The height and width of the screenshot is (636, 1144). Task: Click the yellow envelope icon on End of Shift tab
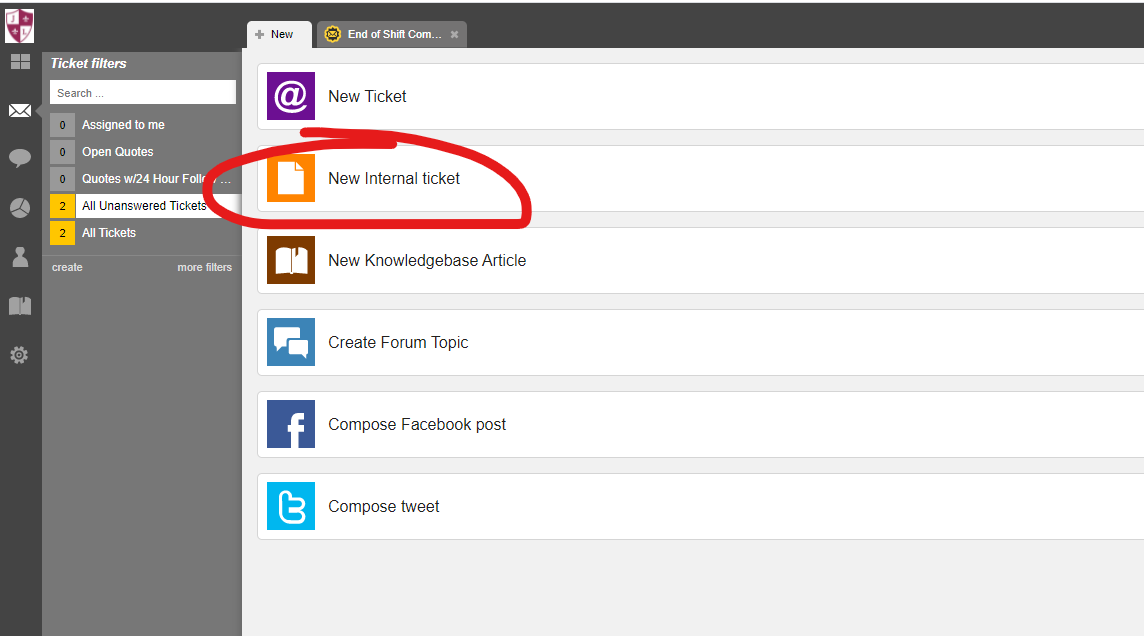click(x=333, y=34)
